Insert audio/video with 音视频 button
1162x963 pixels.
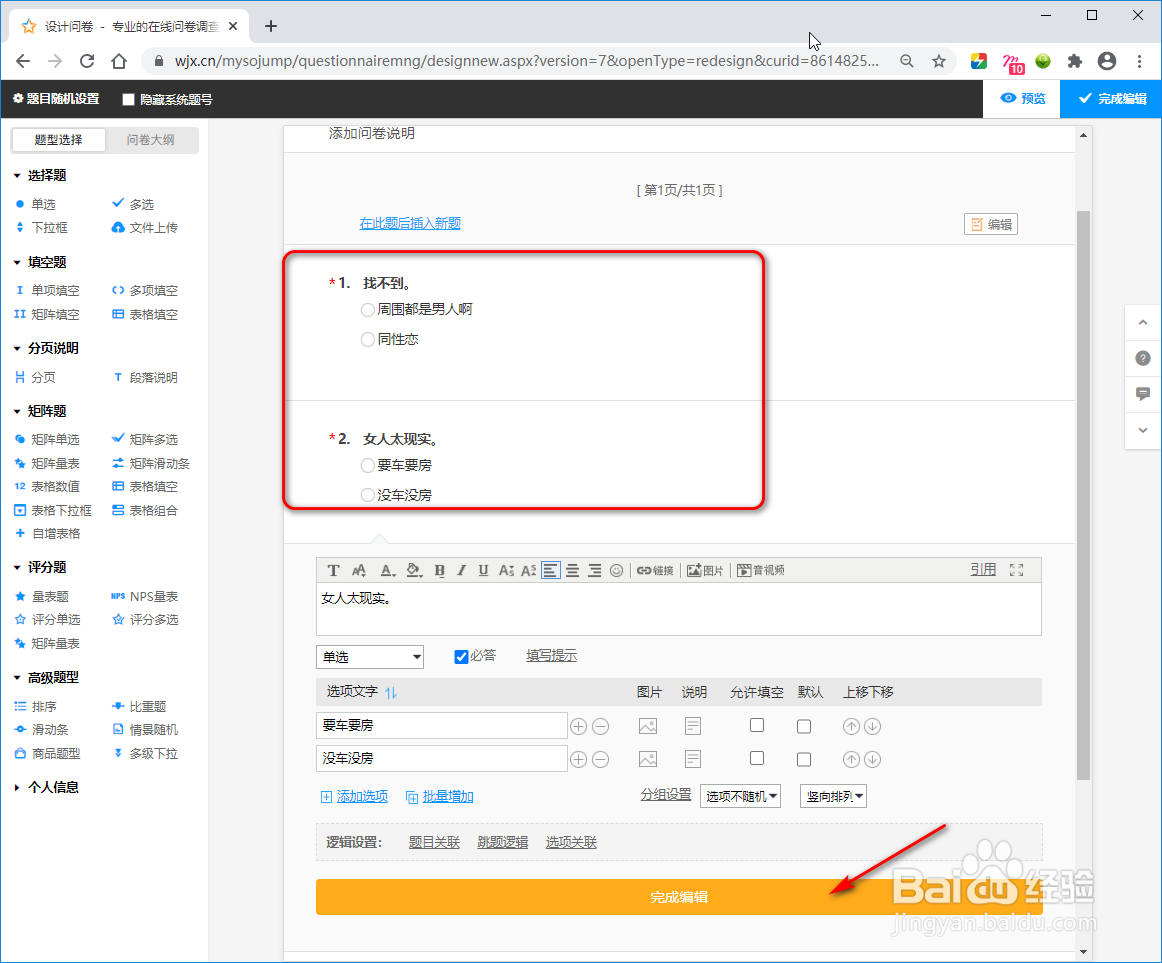(760, 570)
